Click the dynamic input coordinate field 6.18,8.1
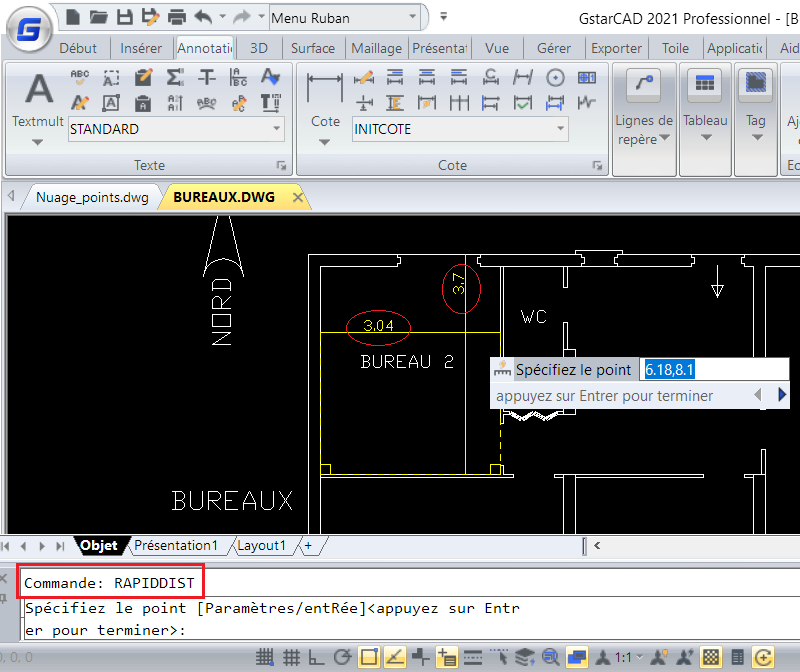Screen dimensions: 800x672 714,369
